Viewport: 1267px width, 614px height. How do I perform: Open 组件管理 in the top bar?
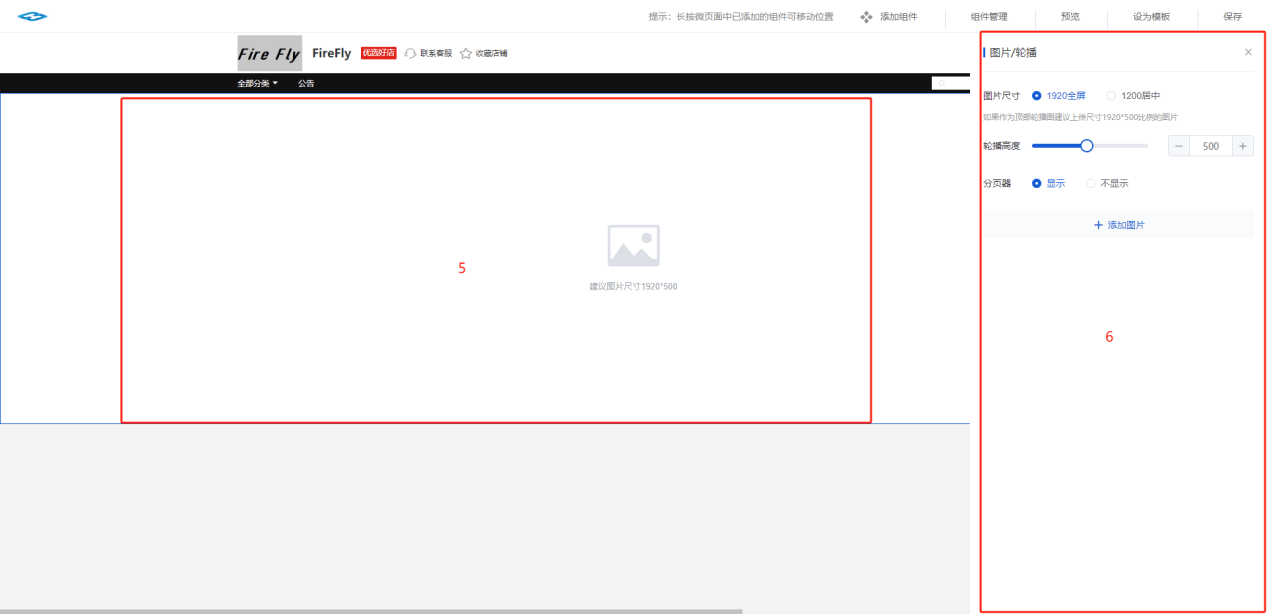[x=989, y=17]
